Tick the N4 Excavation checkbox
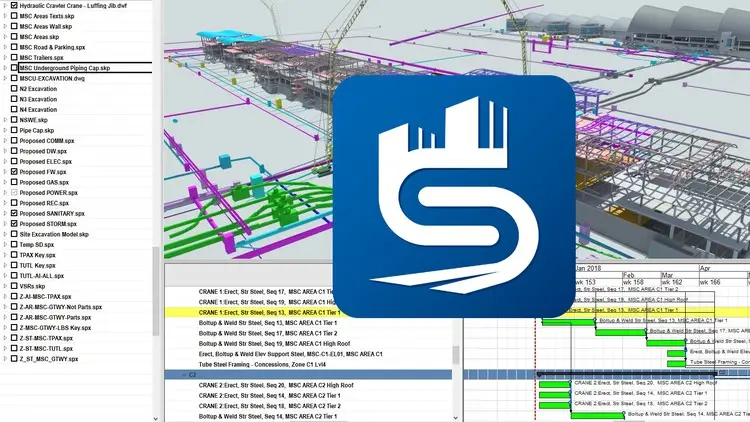Image resolution: width=750 pixels, height=422 pixels. [14, 110]
